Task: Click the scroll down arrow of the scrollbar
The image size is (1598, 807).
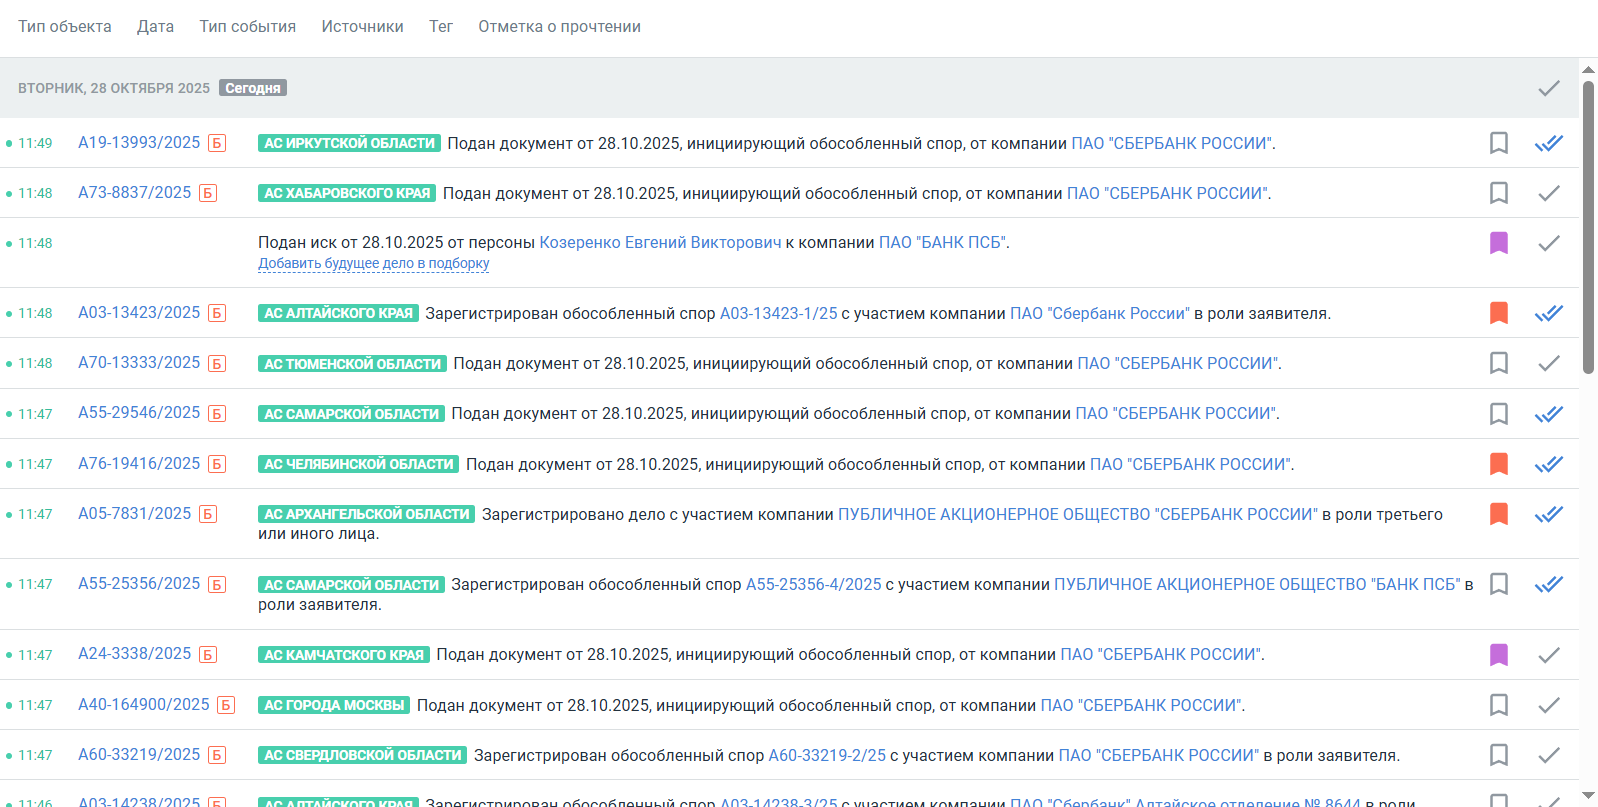Action: coord(1587,797)
